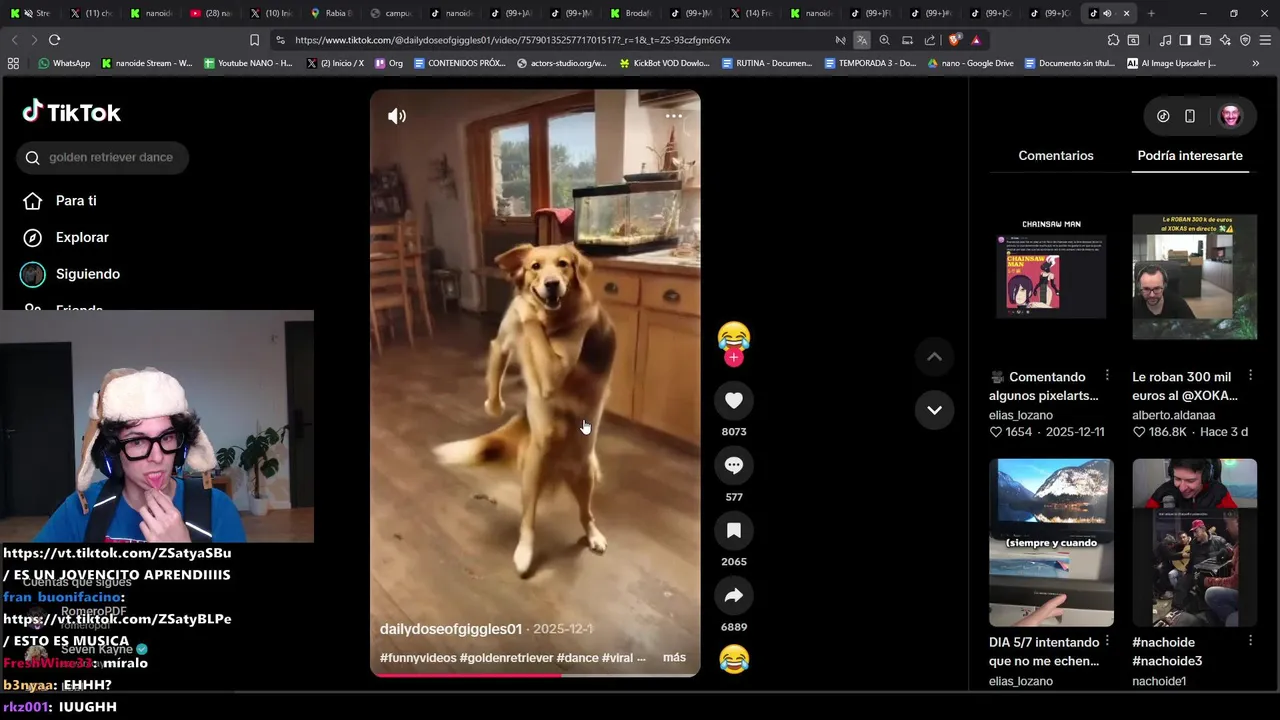
Task: Open the alberto.aldanaa author link
Action: tap(1173, 415)
